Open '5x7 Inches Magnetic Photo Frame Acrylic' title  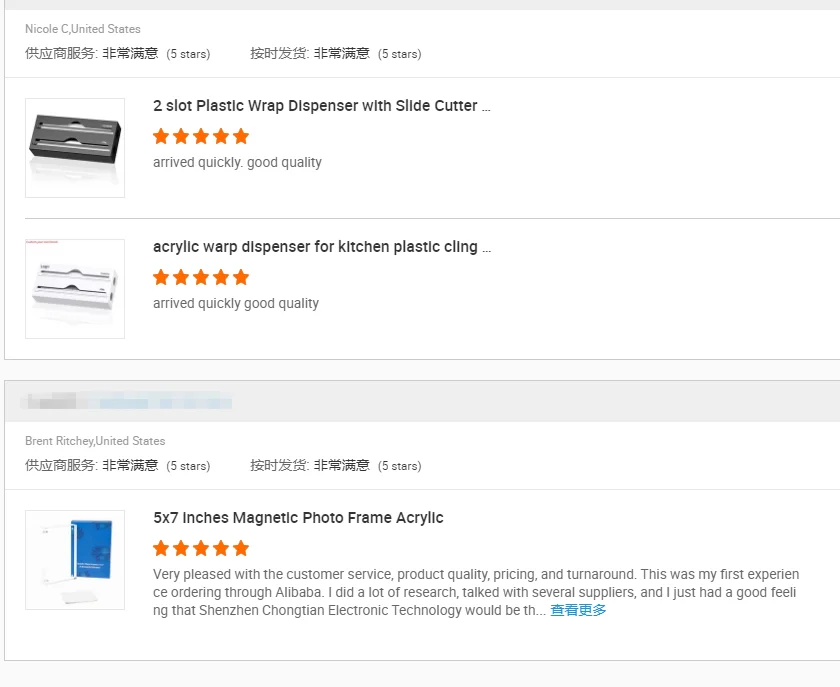pos(298,518)
